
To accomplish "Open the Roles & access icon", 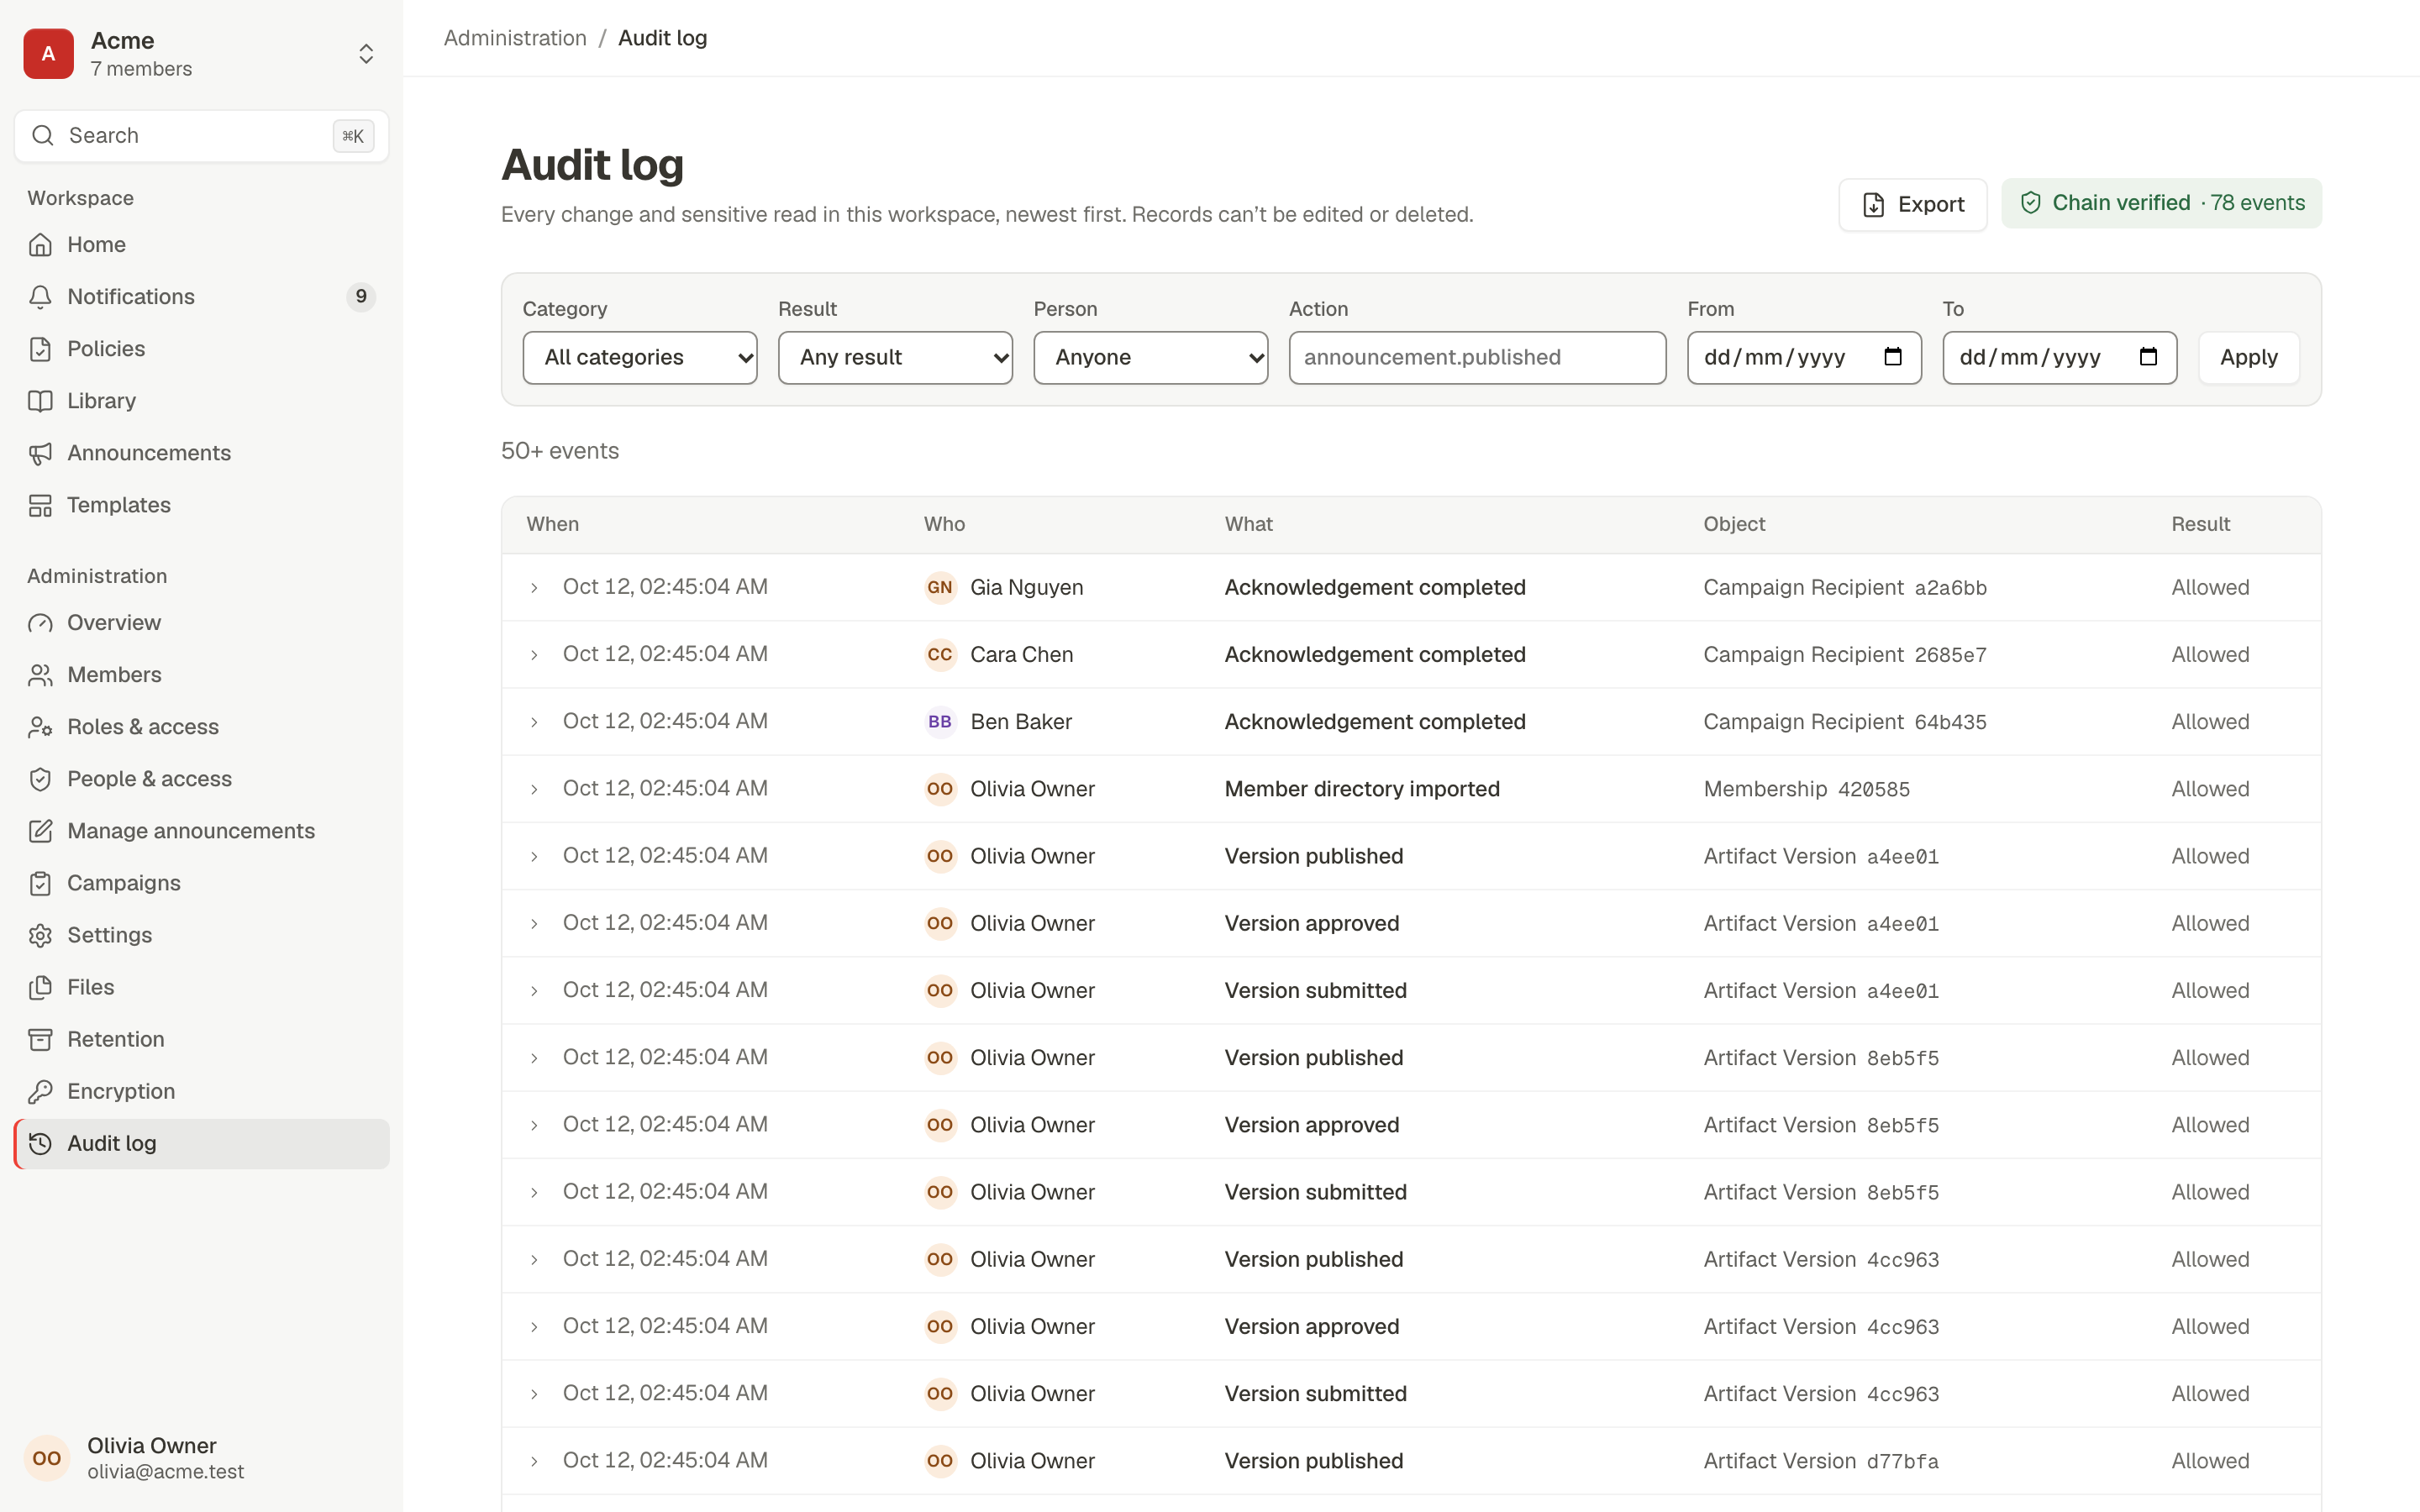I will click(40, 727).
